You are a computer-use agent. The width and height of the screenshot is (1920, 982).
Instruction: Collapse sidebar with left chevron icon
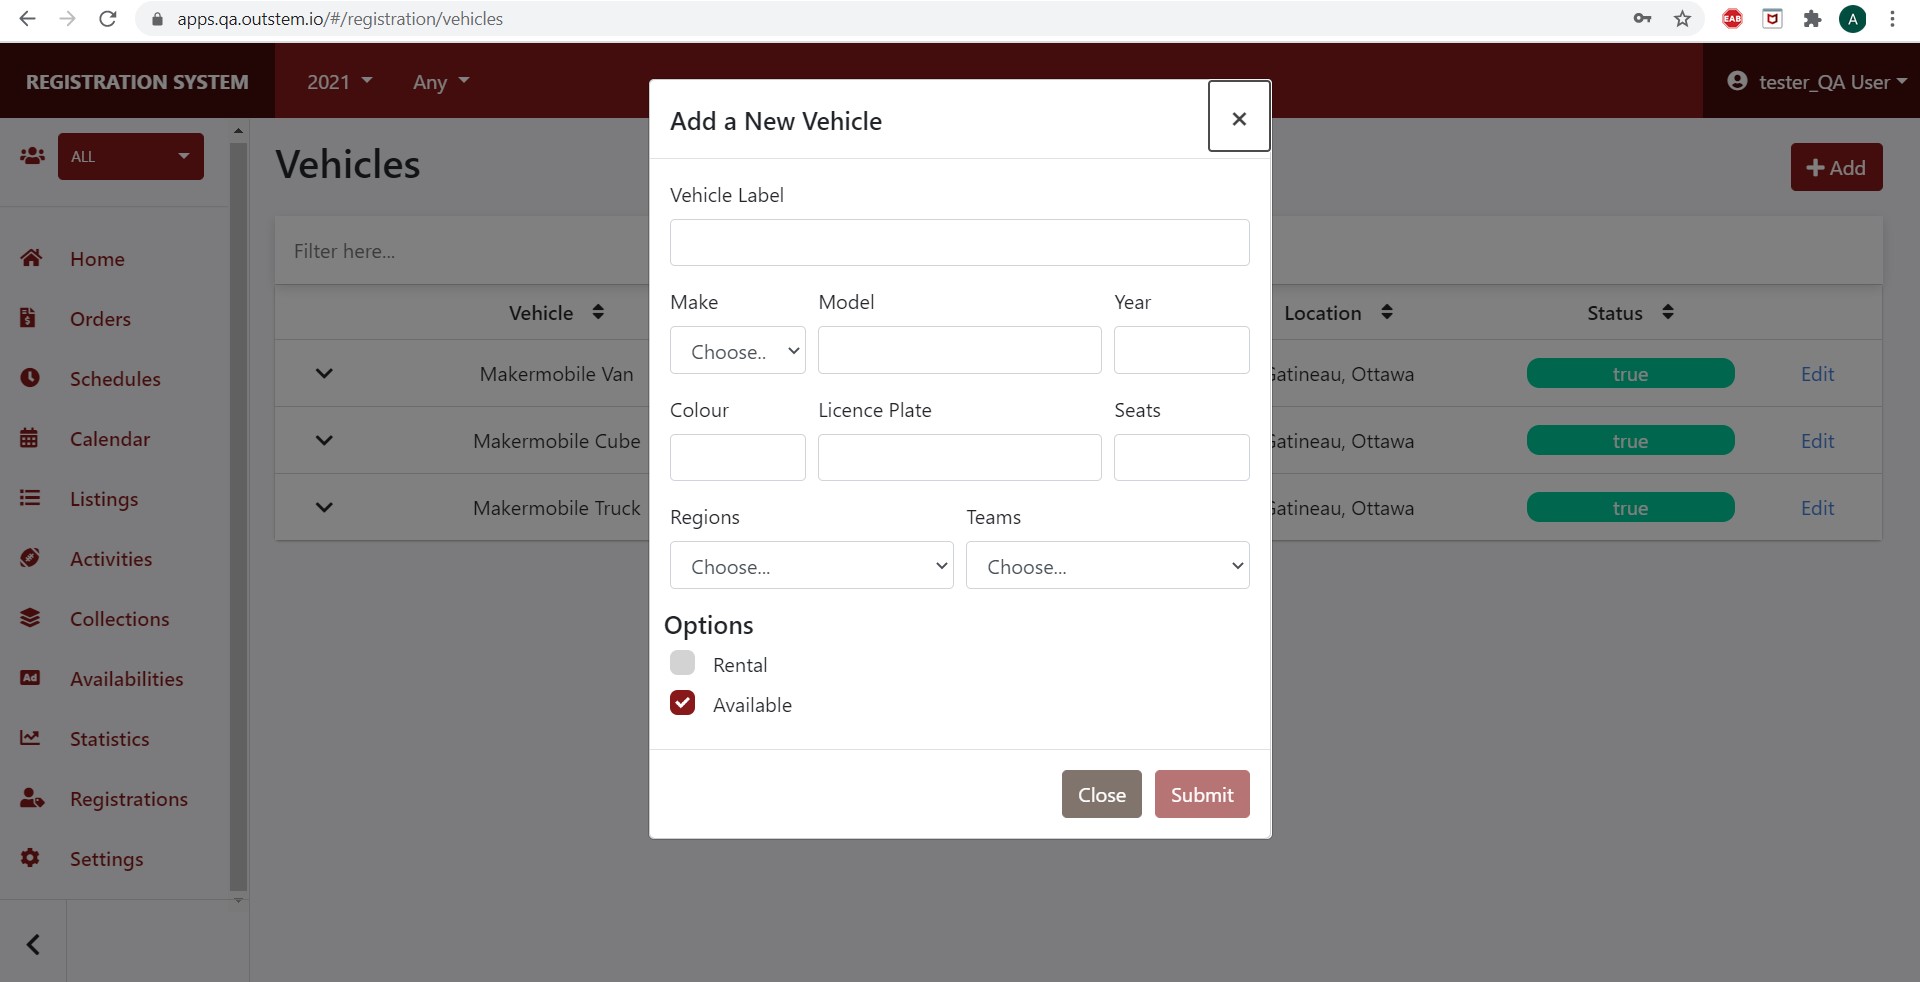[33, 944]
